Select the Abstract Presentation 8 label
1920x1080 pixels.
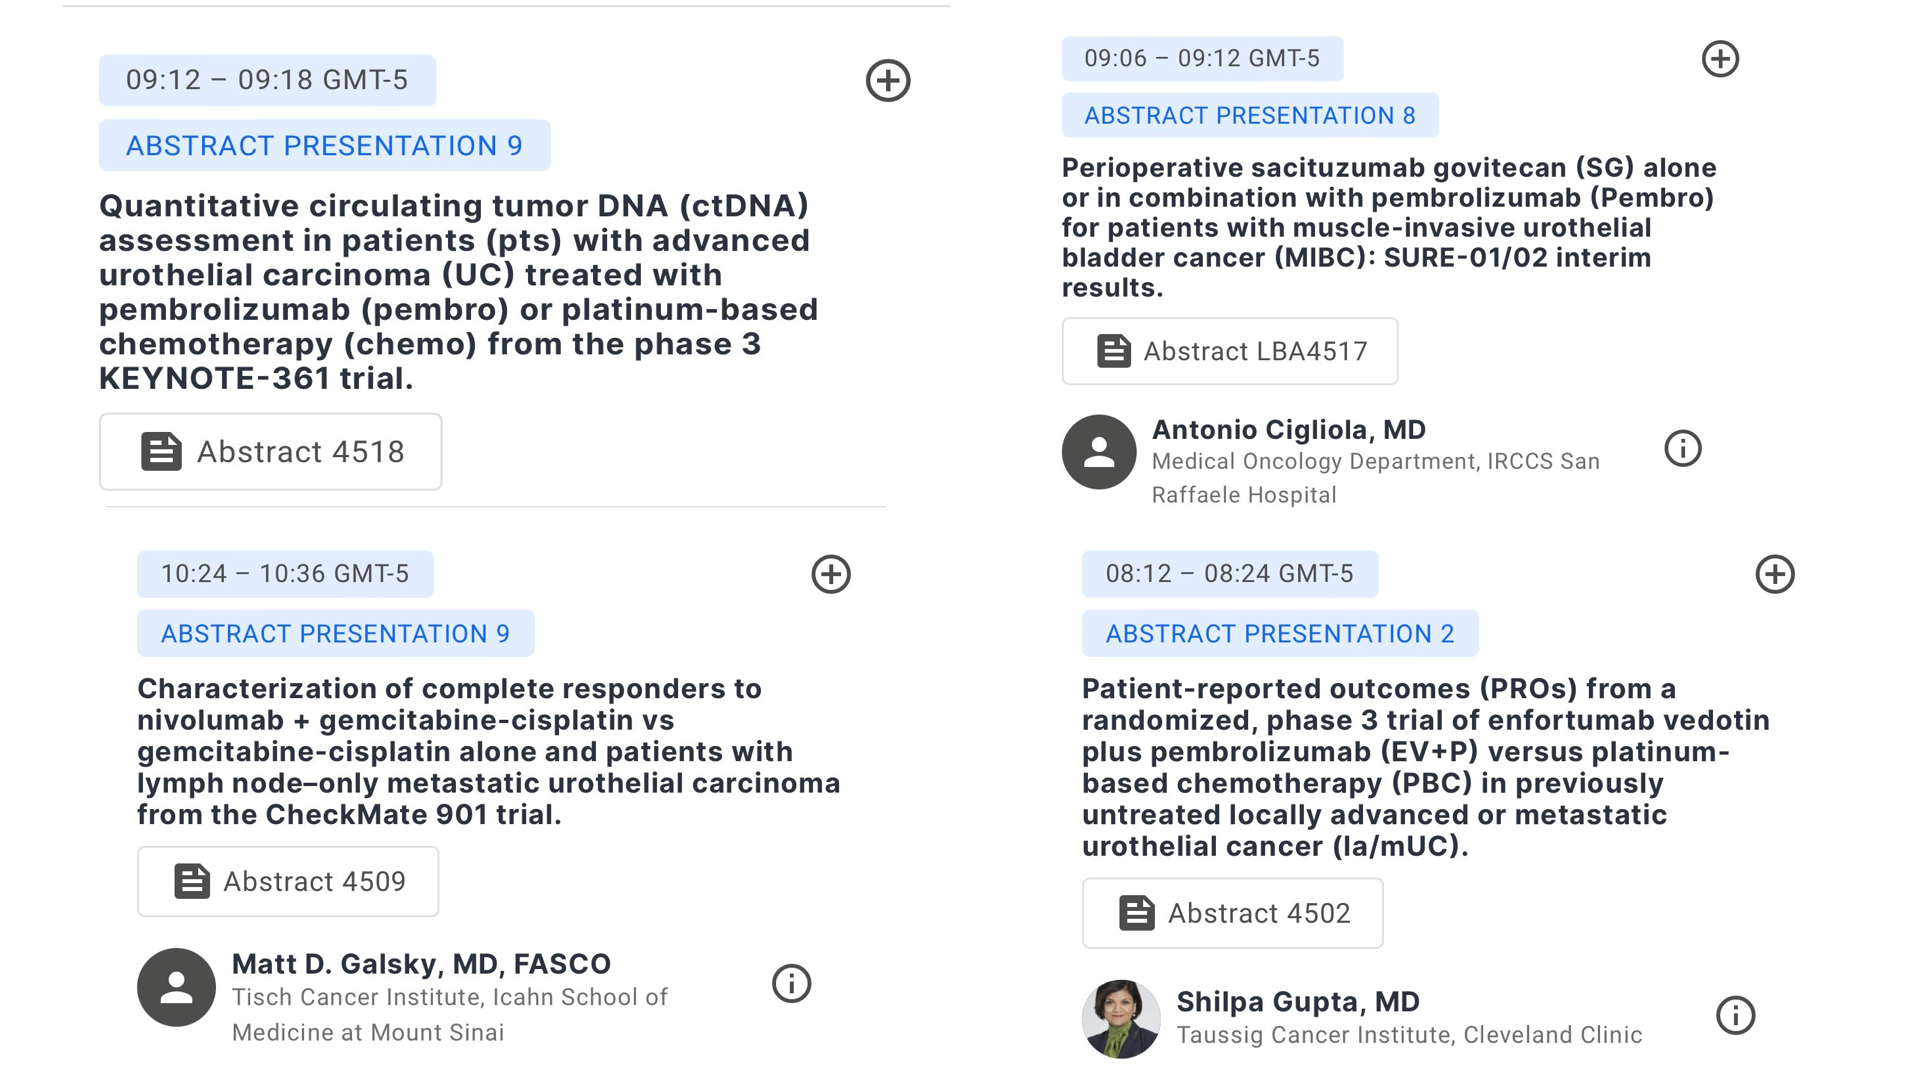[1250, 116]
